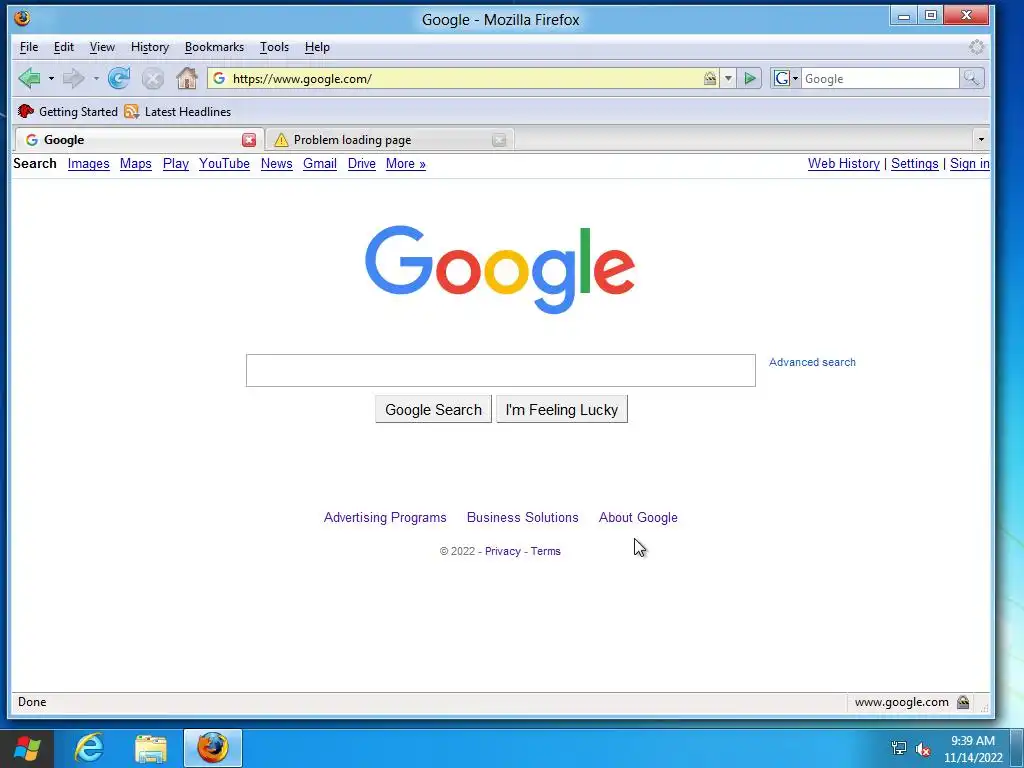Open the History menu
Viewport: 1024px width, 768px height.
coord(150,47)
